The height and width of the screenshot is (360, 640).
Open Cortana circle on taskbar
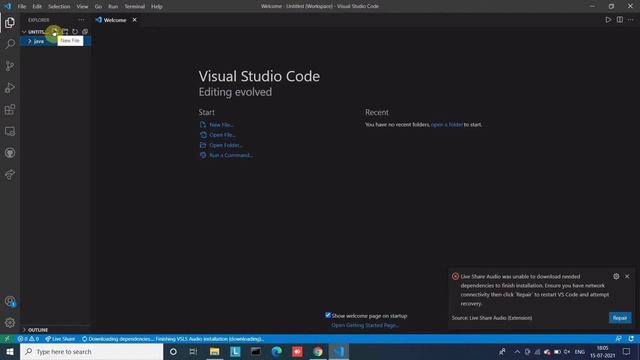pyautogui.click(x=173, y=351)
